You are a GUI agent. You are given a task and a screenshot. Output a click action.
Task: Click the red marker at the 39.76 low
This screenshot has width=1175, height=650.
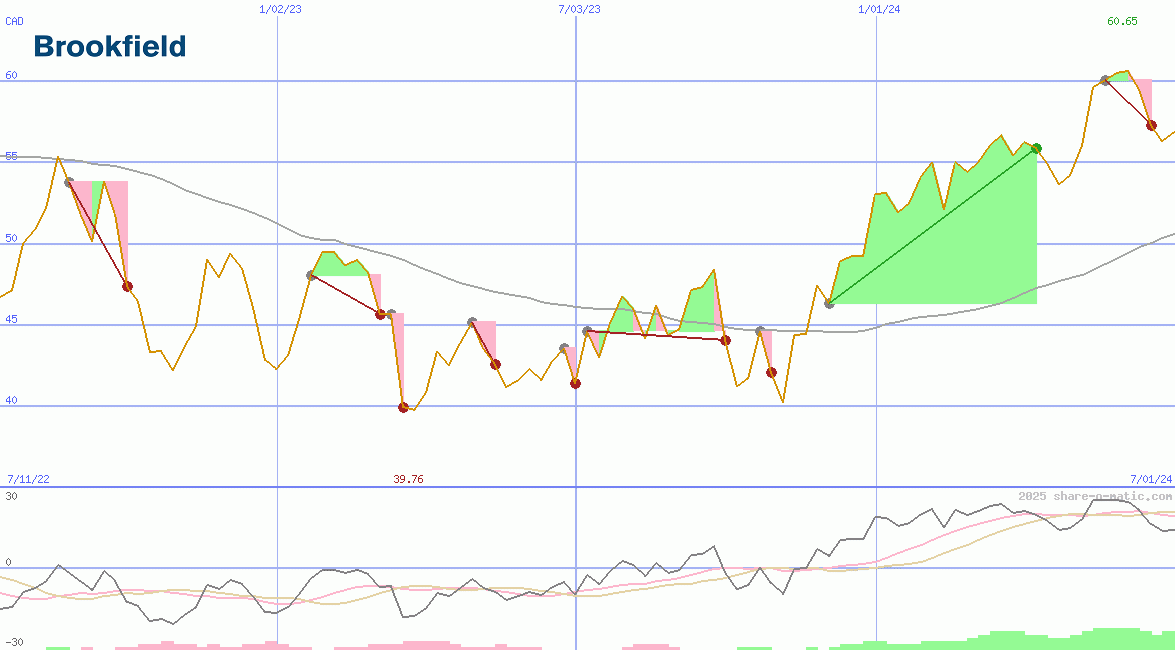pyautogui.click(x=403, y=408)
